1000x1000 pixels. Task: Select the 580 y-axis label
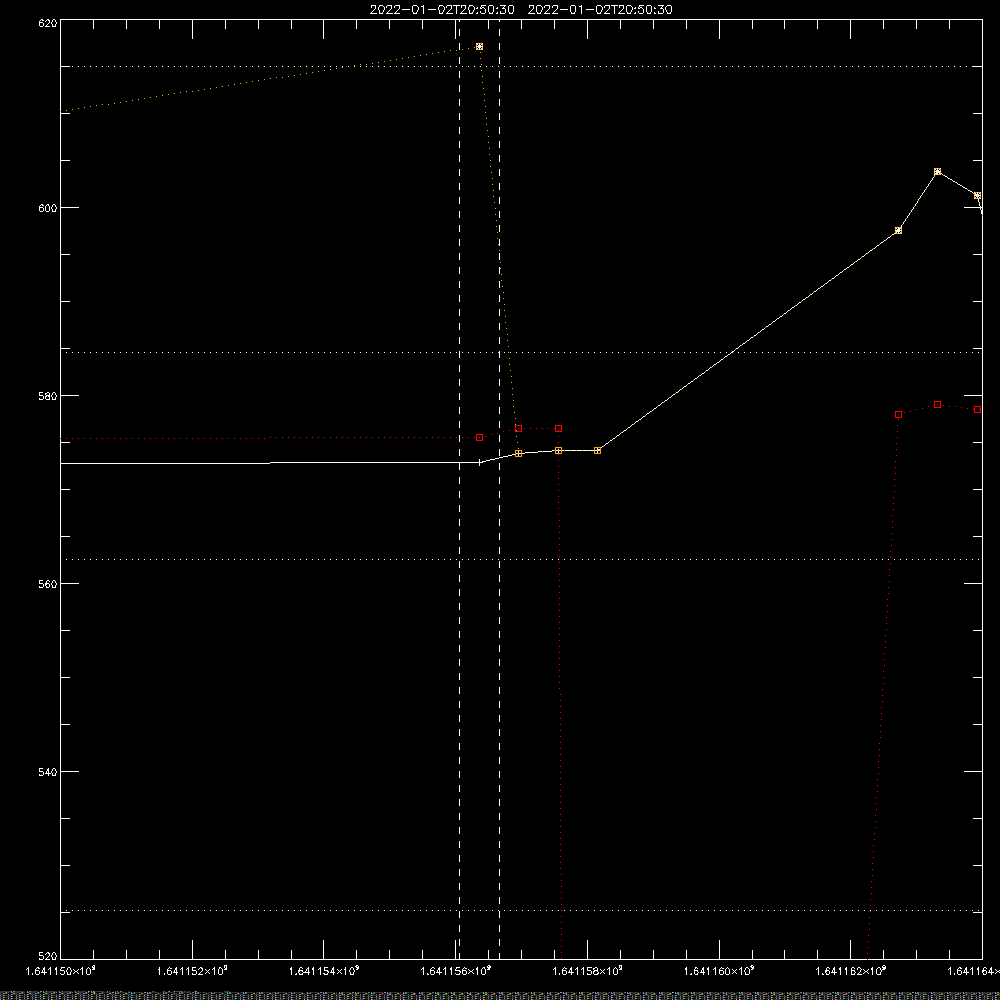coord(48,396)
